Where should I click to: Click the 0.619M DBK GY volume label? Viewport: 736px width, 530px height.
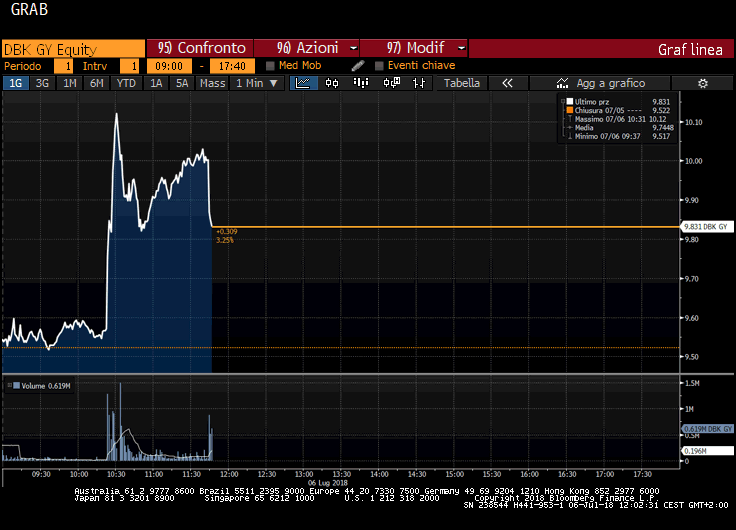pyautogui.click(x=707, y=429)
